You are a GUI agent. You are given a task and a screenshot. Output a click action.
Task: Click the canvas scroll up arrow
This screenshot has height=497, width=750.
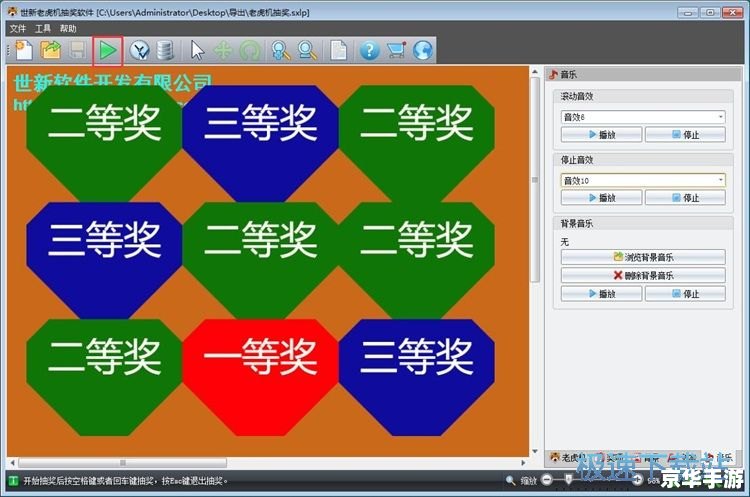coord(535,72)
